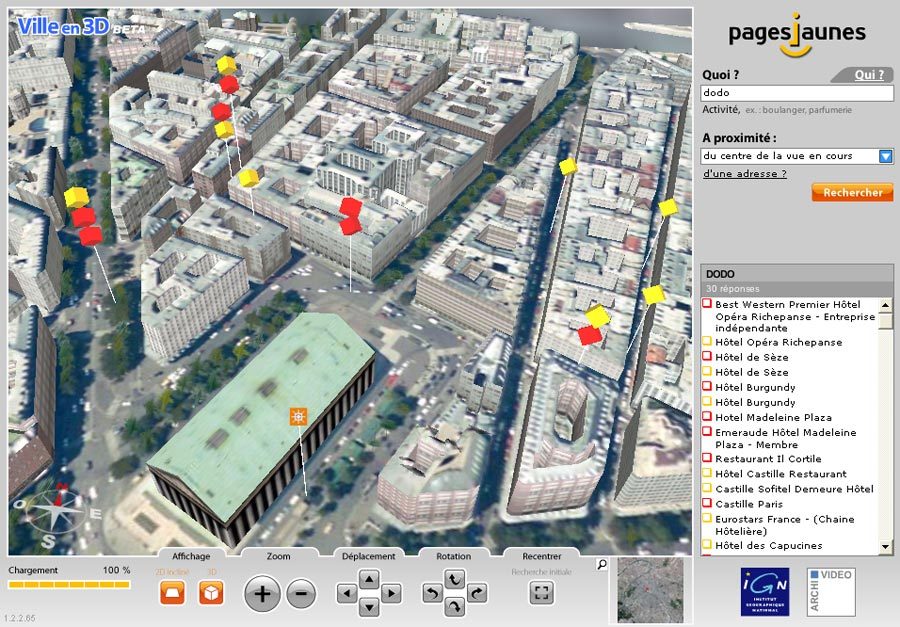Follow the "d'une adresse ?" link
The width and height of the screenshot is (900, 627).
[x=744, y=174]
